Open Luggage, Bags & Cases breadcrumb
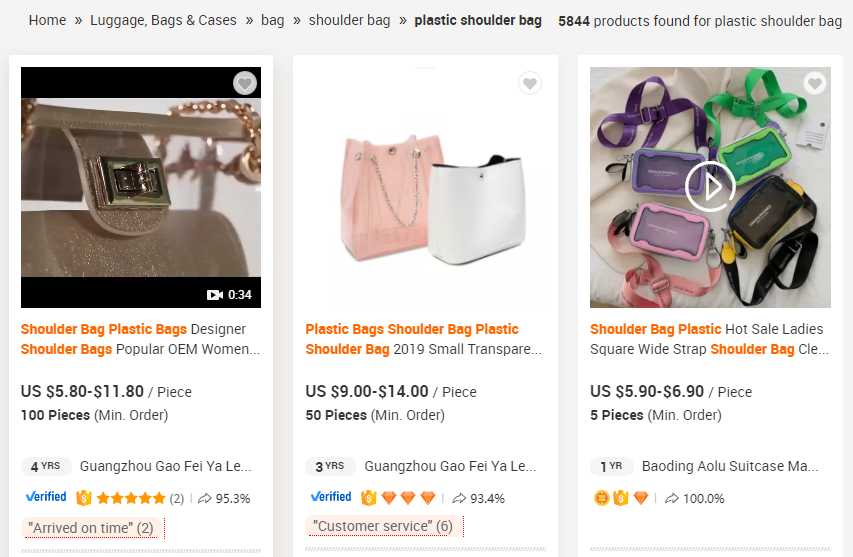853x557 pixels. click(x=163, y=20)
